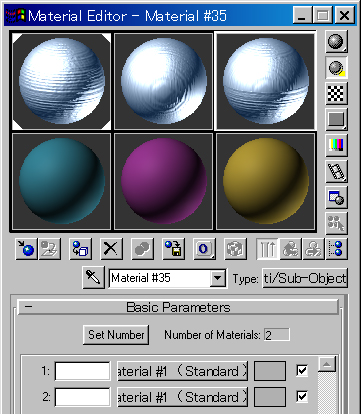Image resolution: width=361 pixels, height=414 pixels.
Task: Click the Put to Library icon
Action: [x=173, y=249]
